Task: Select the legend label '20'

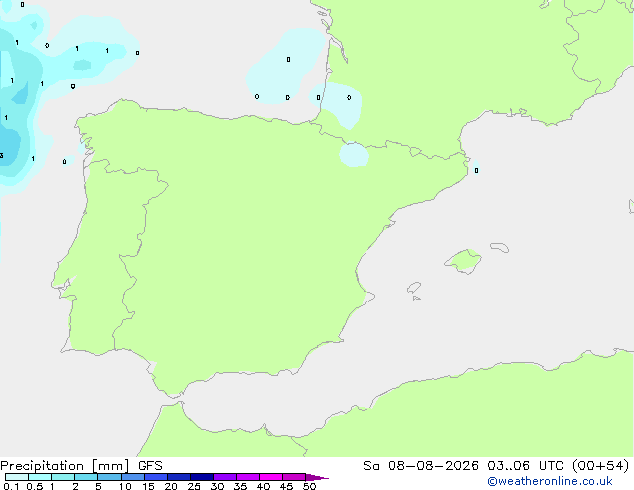Action: click(171, 486)
